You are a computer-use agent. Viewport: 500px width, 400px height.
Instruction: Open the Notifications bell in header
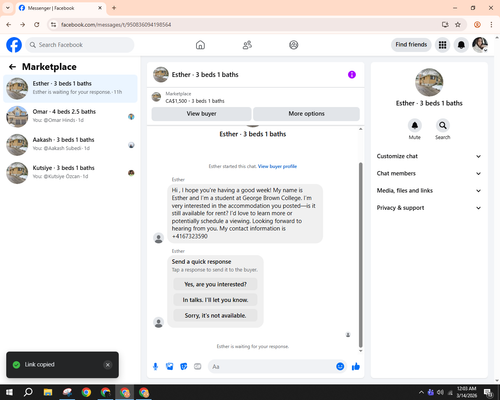461,45
